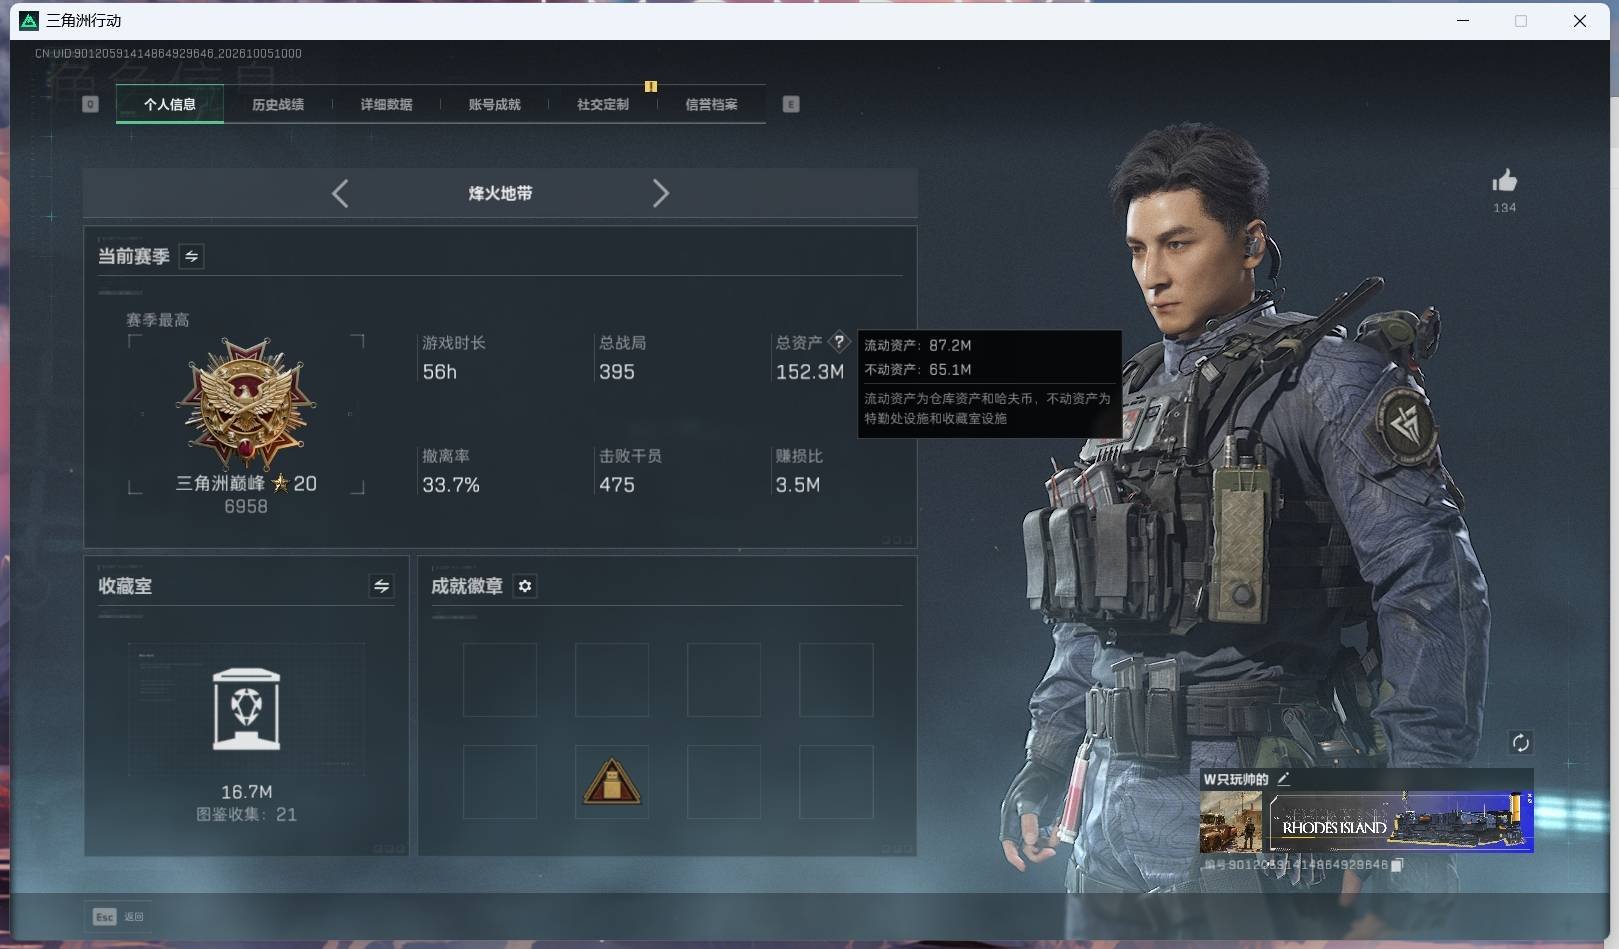The height and width of the screenshot is (949, 1619).
Task: Click the E next tab key icon
Action: click(x=791, y=104)
